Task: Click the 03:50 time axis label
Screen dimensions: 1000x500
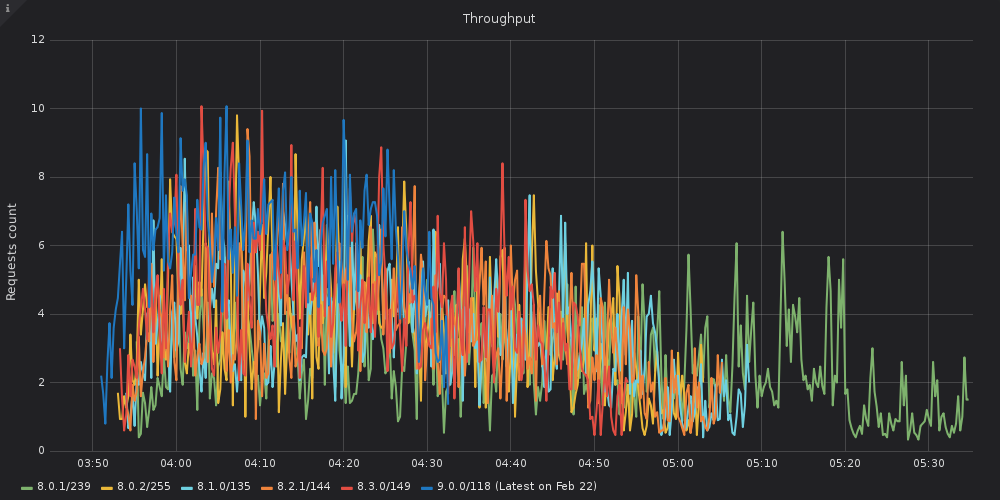Action: tap(93, 464)
